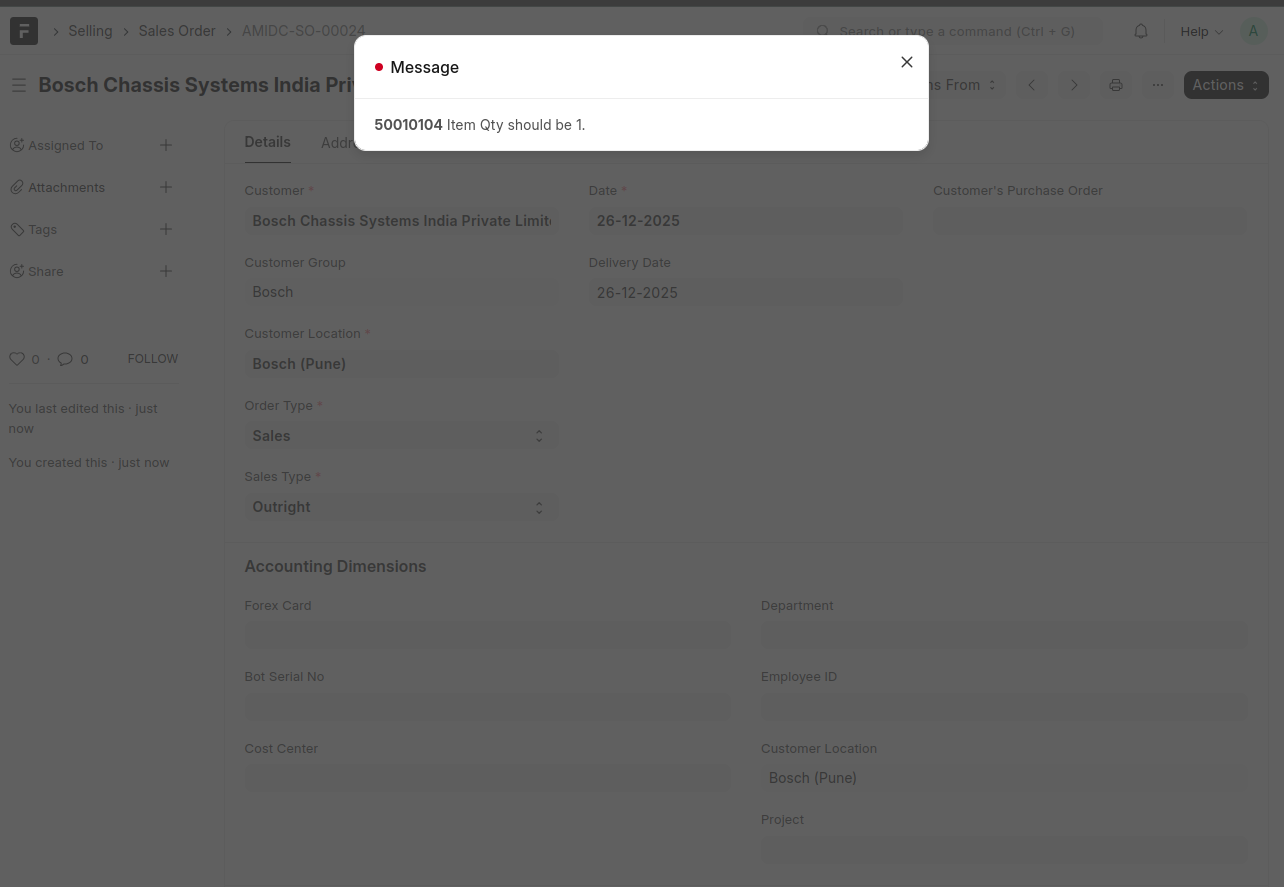Viewport: 1284px width, 887px height.
Task: Open the Order Type dropdown
Action: pos(400,436)
